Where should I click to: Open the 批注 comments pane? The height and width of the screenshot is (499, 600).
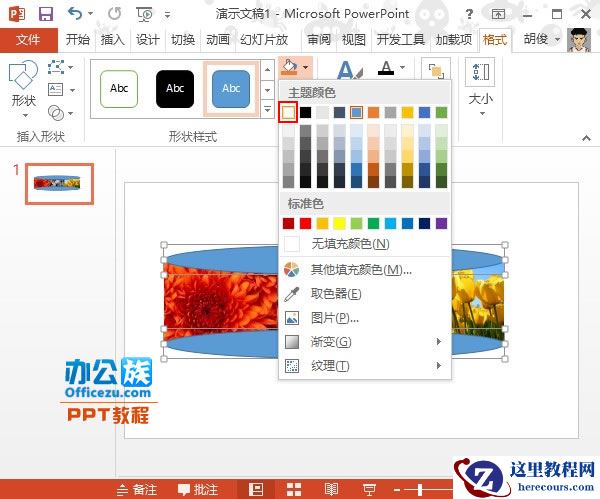click(x=198, y=489)
